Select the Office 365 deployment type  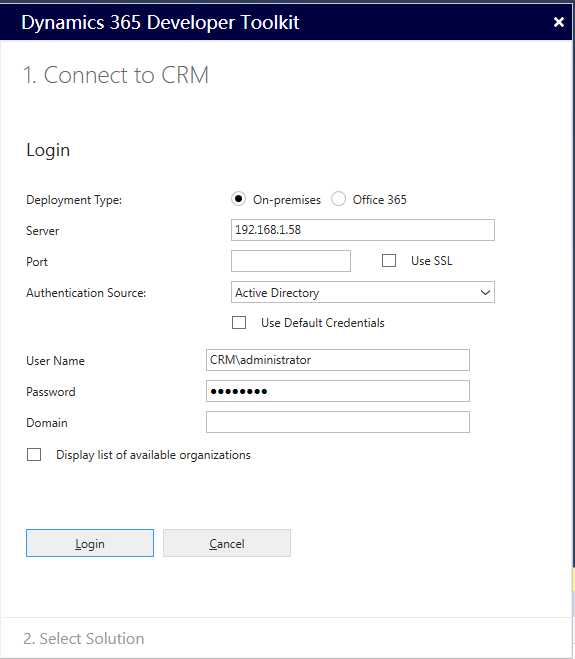click(x=338, y=199)
